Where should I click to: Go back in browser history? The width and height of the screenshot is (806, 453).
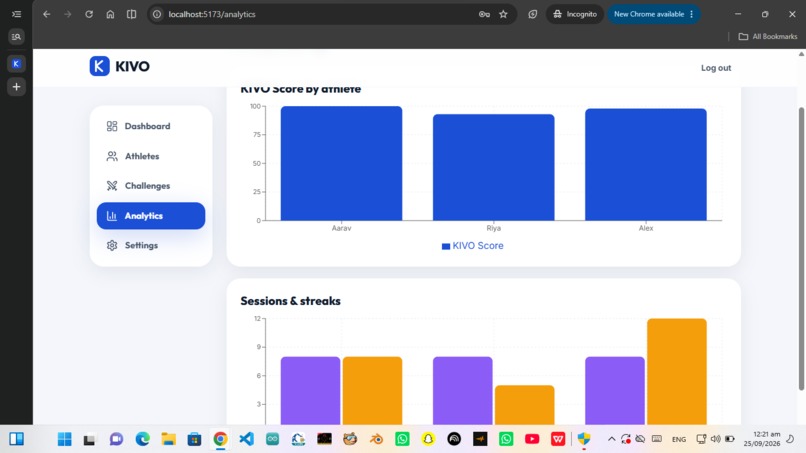pyautogui.click(x=47, y=14)
